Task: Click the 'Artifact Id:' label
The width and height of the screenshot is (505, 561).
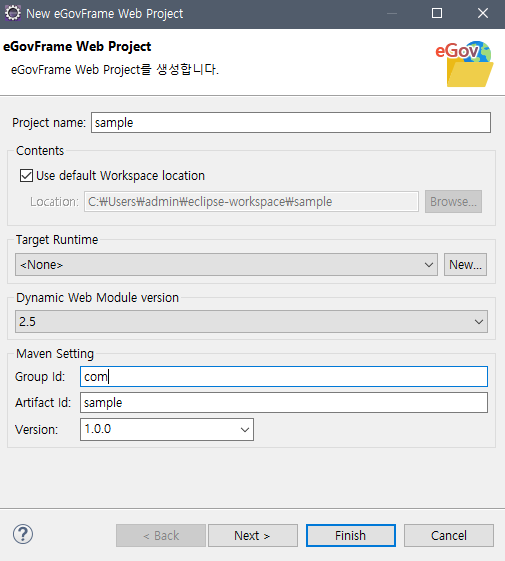Action: (43, 403)
